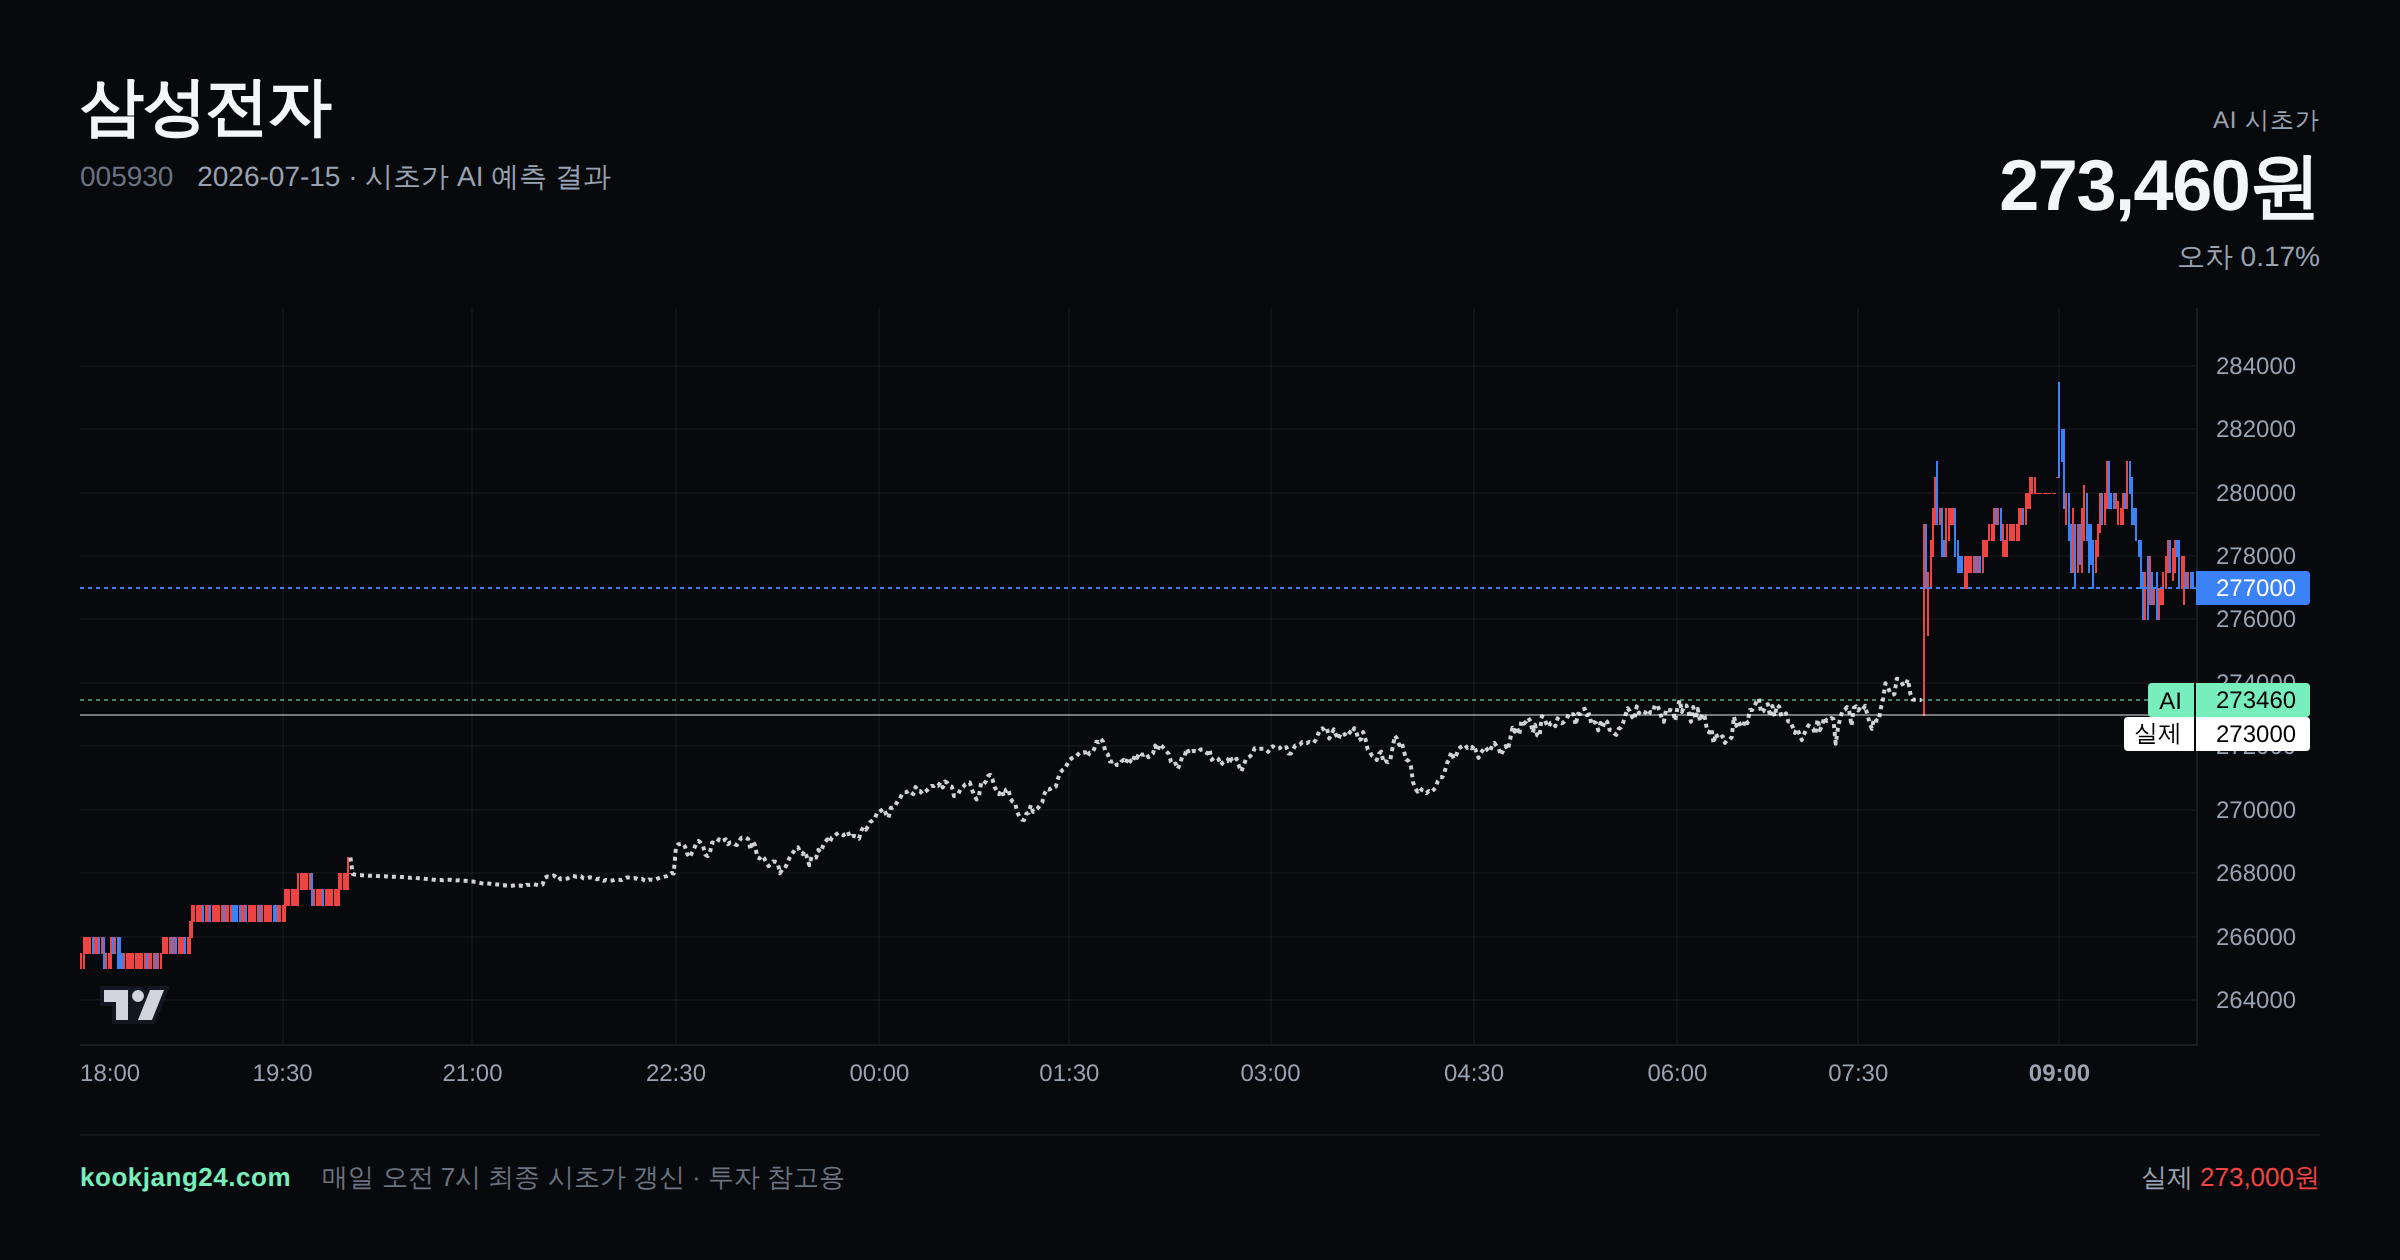Select the stock title 삼성전자
This screenshot has width=2400, height=1260.
click(x=206, y=108)
